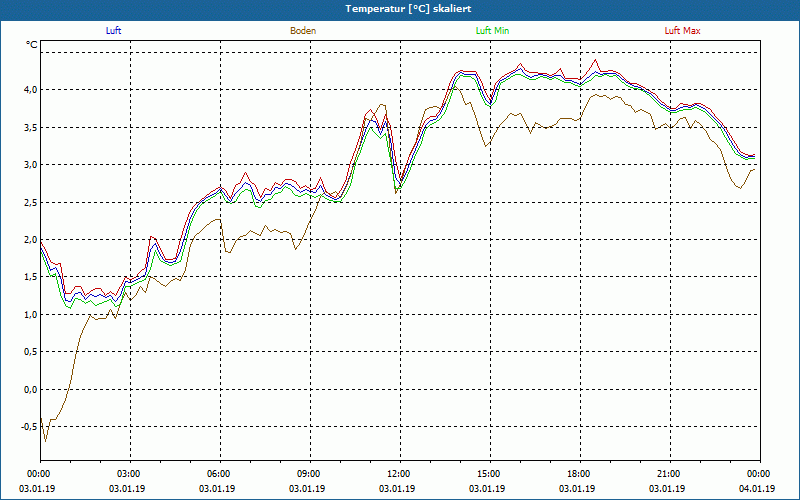Click the '03.01.19' date under '12:00'

coord(397,489)
